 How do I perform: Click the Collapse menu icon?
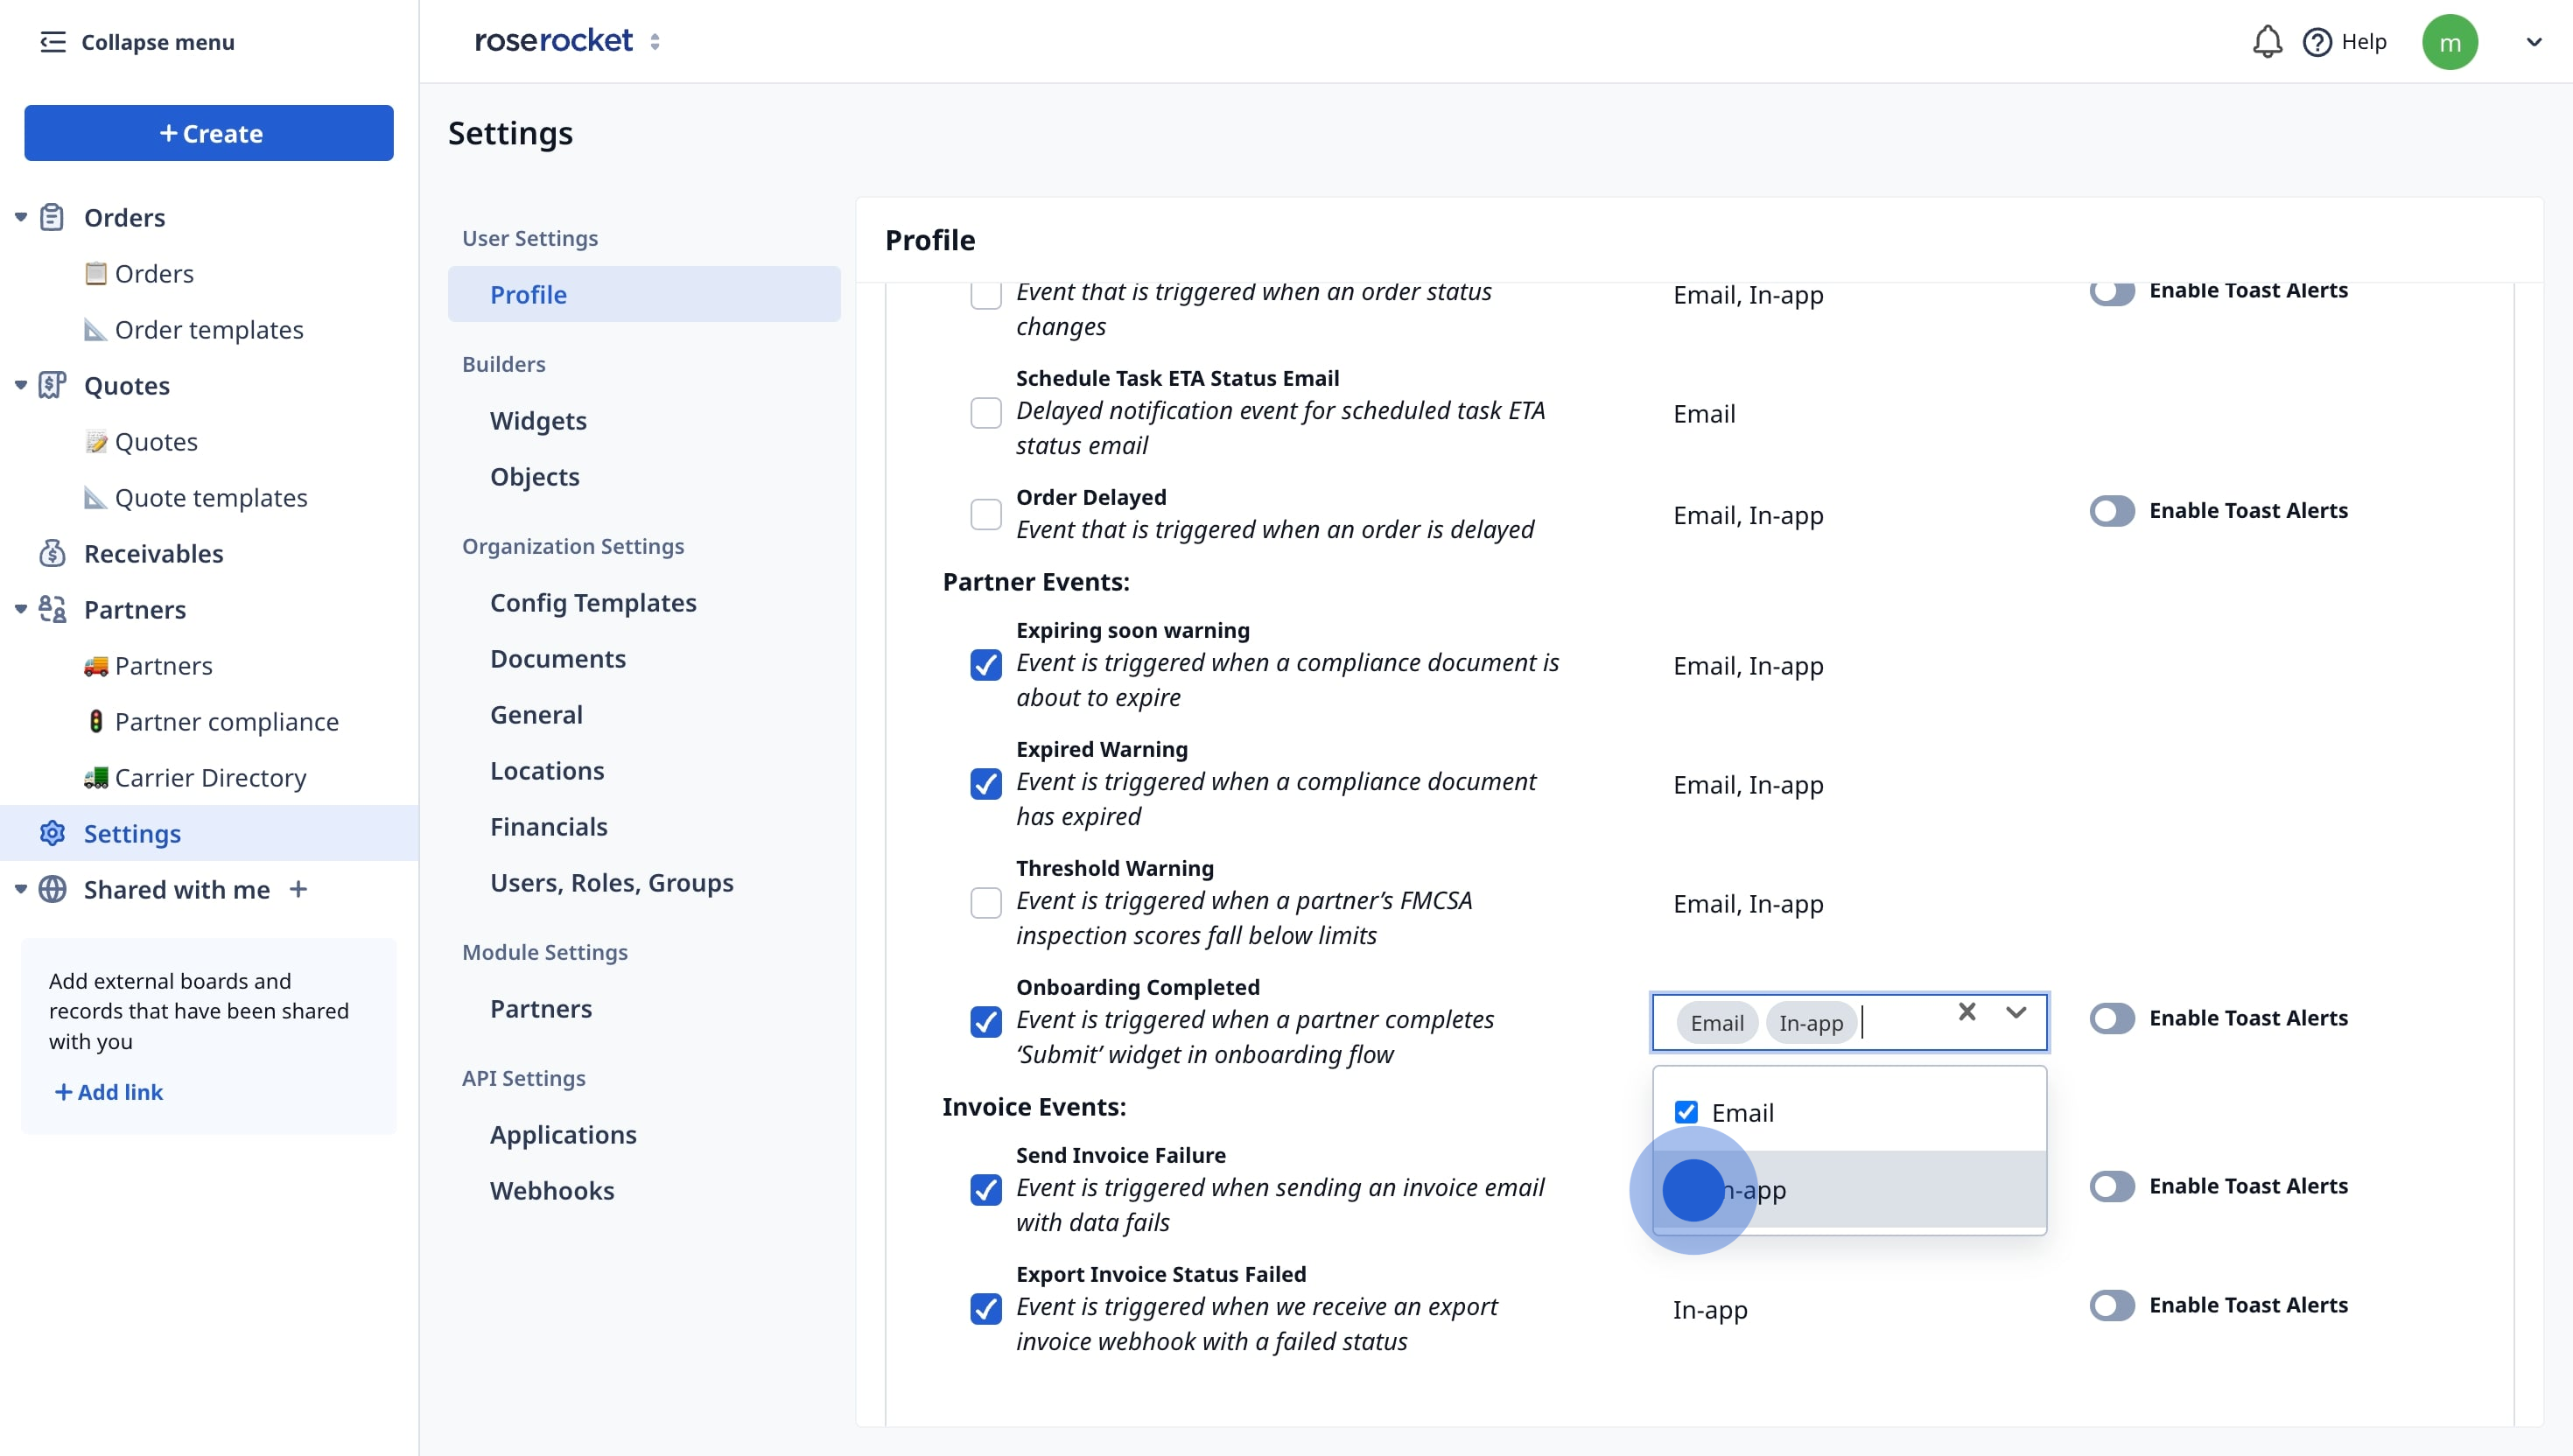(52, 42)
